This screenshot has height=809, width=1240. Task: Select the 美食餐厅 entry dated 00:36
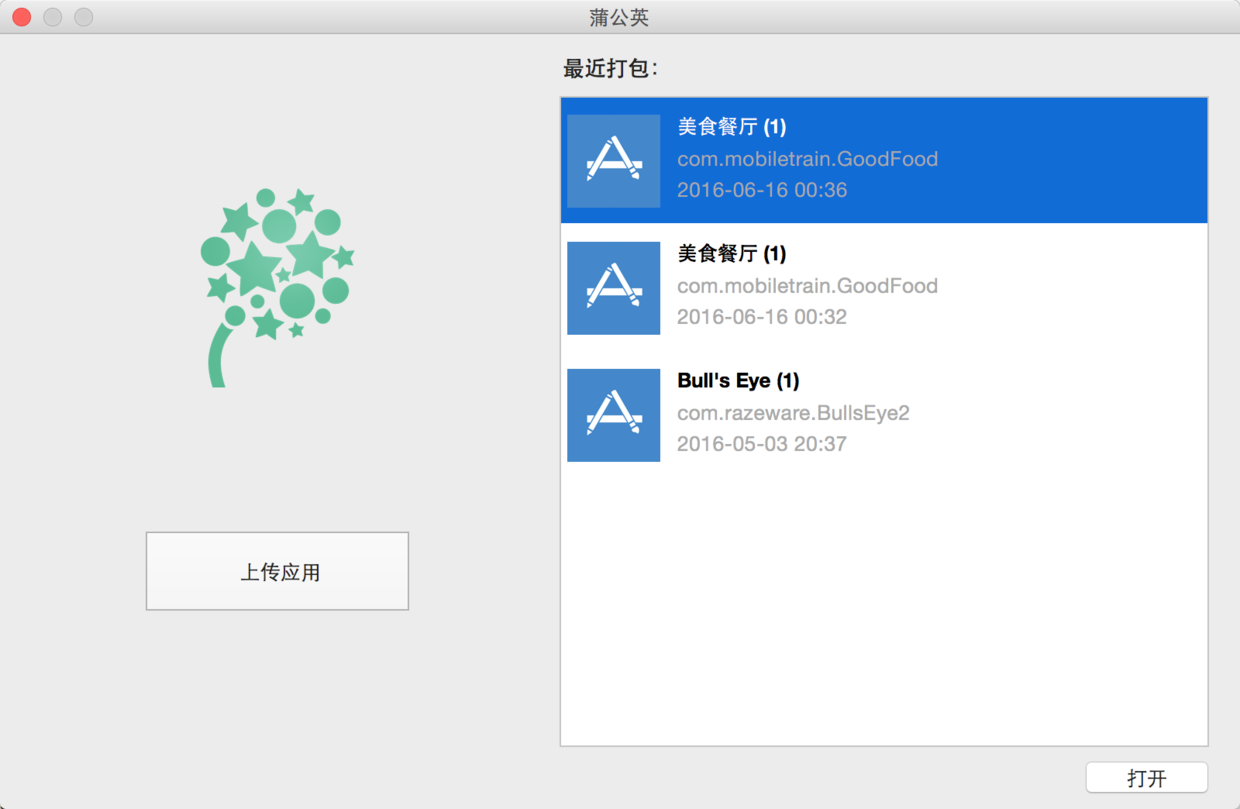(884, 160)
